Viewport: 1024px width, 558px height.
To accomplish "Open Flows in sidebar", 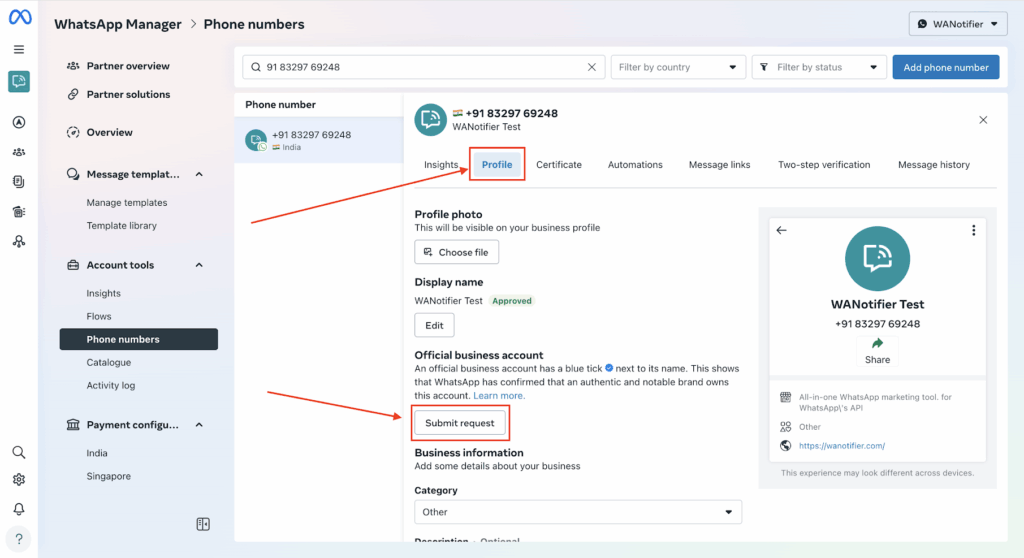I will coord(99,316).
